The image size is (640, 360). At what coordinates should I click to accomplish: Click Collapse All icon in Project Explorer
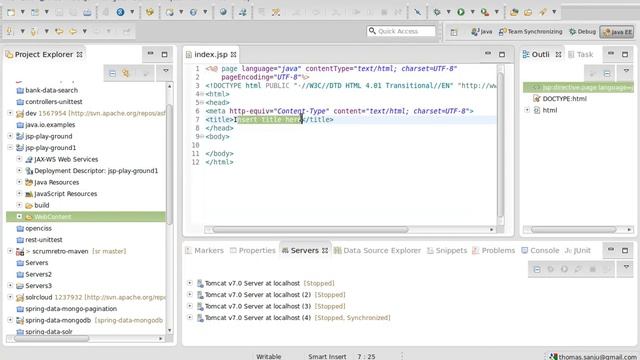[x=112, y=73]
